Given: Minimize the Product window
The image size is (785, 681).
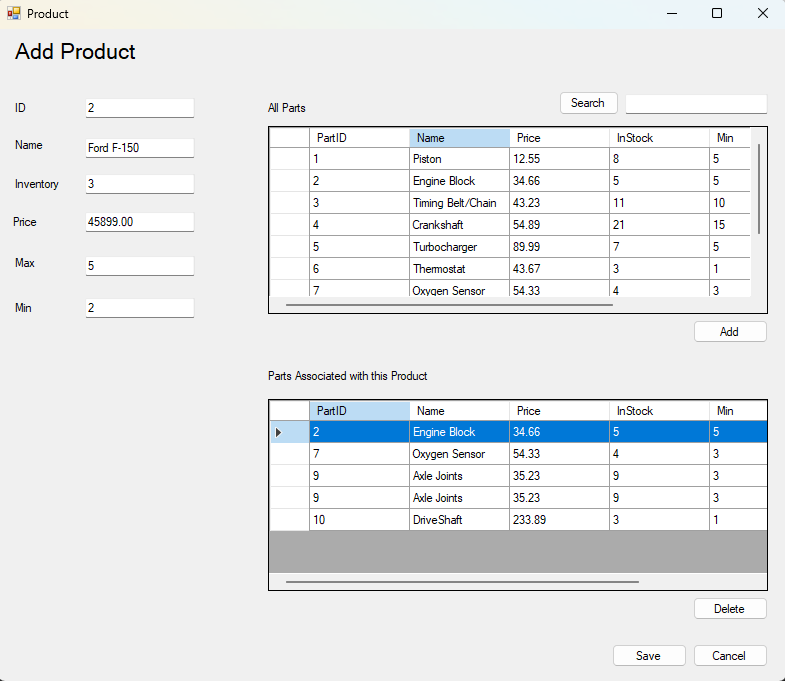Looking at the screenshot, I should tap(672, 14).
